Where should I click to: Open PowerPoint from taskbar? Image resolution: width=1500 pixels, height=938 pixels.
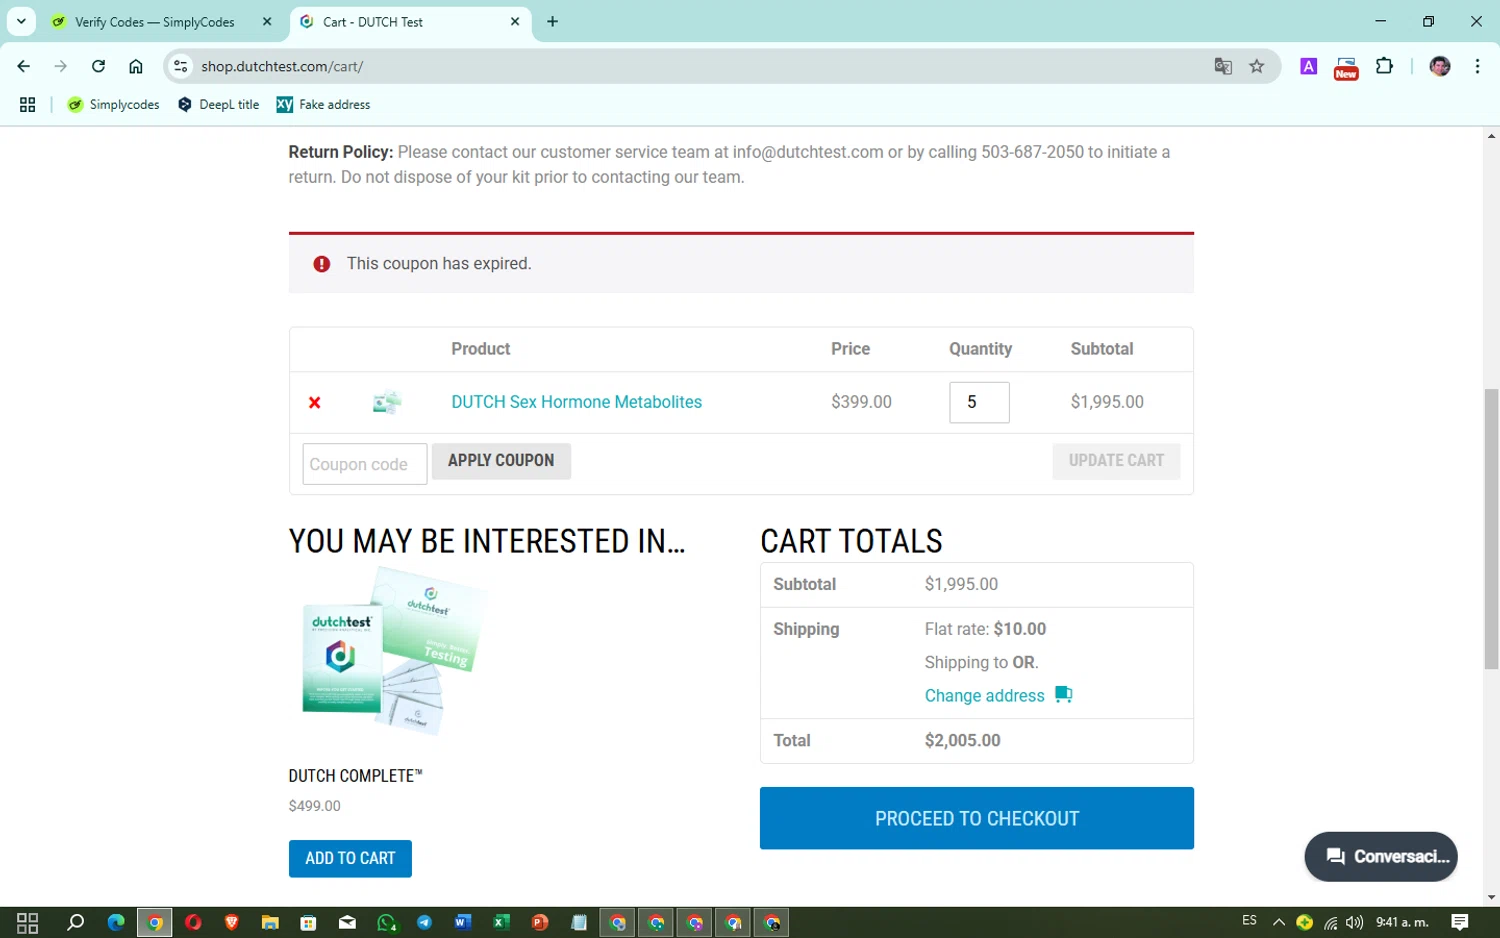[x=540, y=922]
